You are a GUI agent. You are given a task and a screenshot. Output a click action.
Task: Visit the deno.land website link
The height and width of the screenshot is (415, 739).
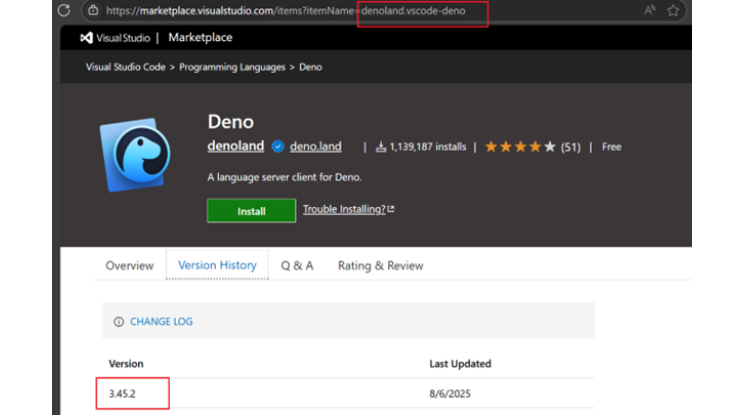pos(315,147)
